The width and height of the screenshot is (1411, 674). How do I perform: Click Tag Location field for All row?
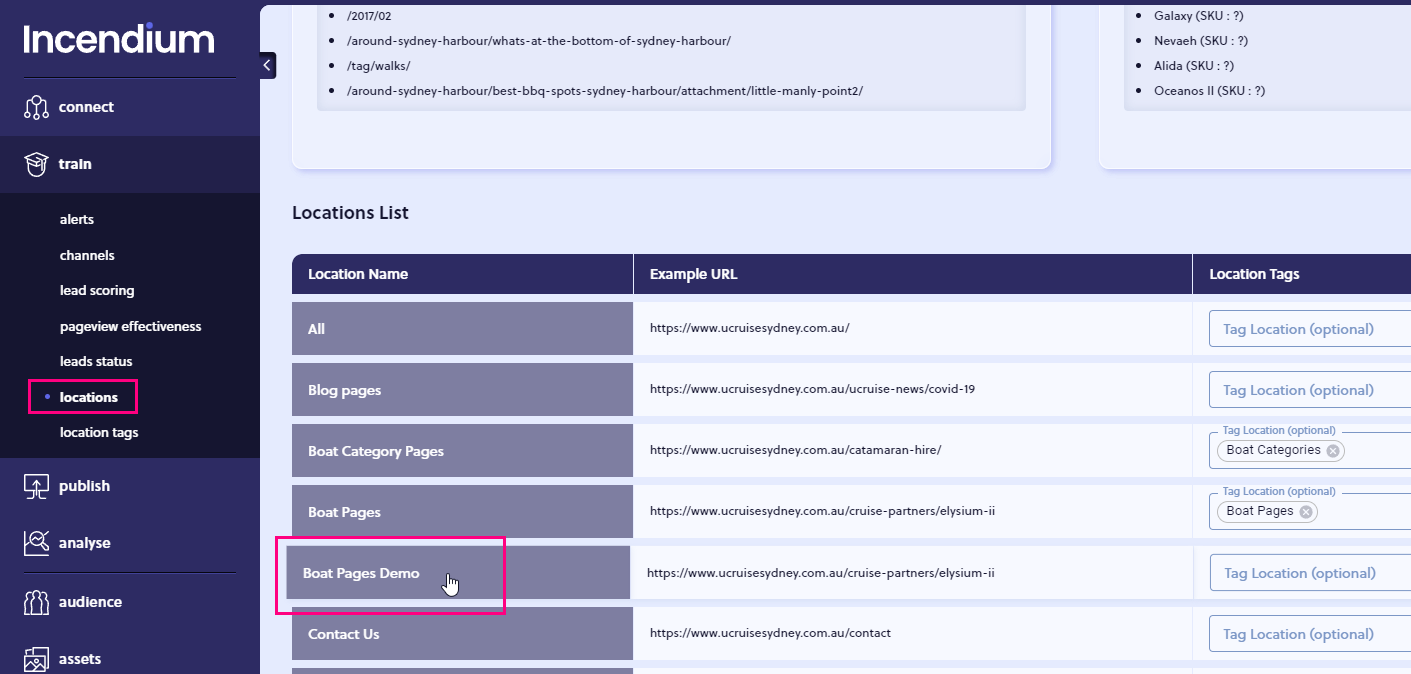pos(1310,329)
